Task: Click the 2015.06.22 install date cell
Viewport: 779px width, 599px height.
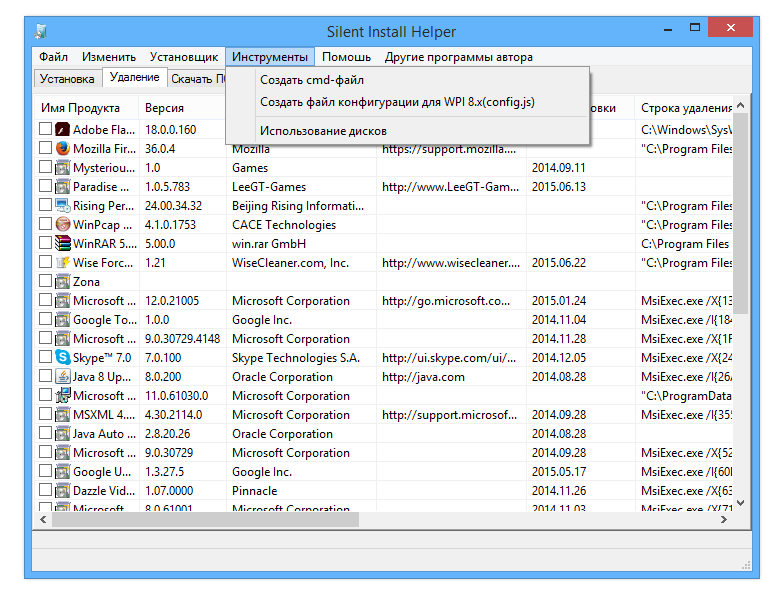Action: pyautogui.click(x=580, y=263)
